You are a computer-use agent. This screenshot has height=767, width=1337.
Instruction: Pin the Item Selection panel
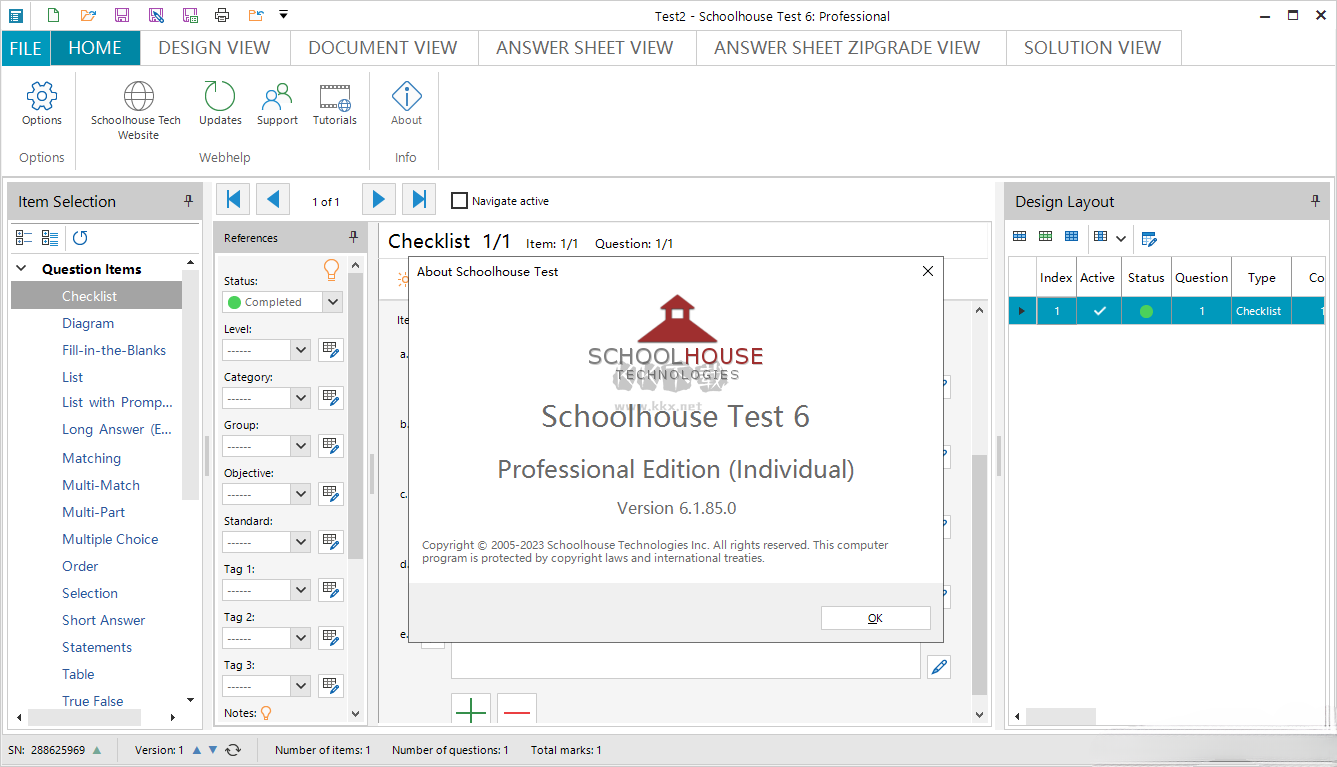tap(188, 201)
